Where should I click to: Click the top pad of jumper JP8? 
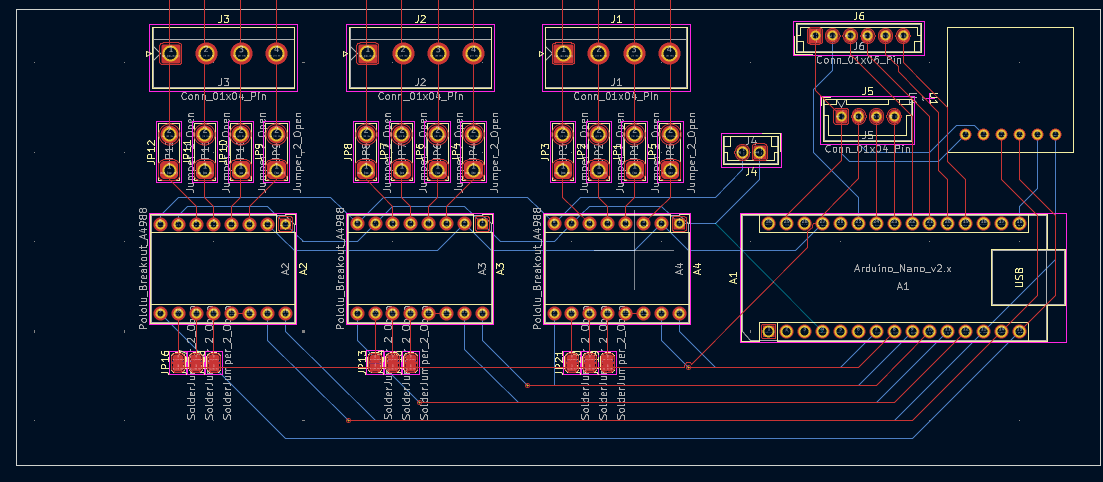(x=366, y=133)
